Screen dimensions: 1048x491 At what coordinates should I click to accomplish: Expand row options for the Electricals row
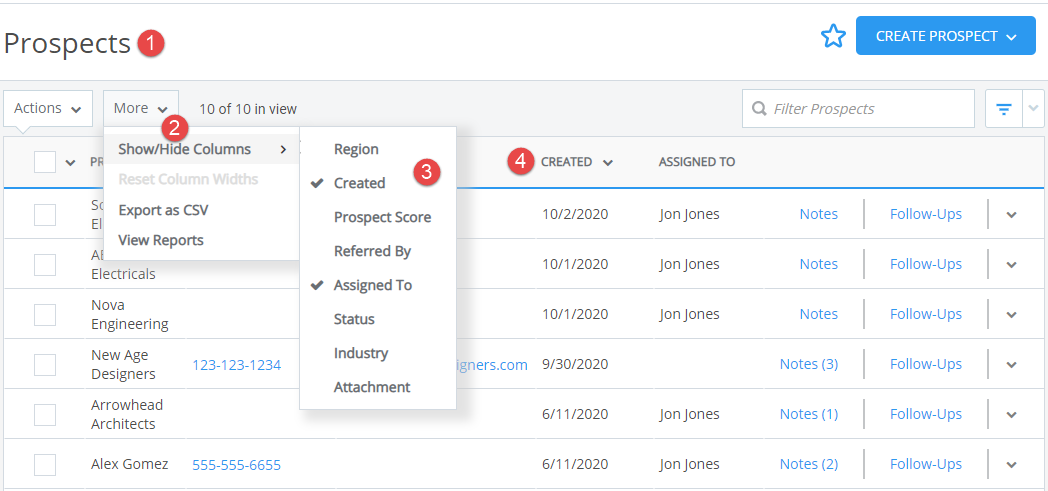point(1011,265)
